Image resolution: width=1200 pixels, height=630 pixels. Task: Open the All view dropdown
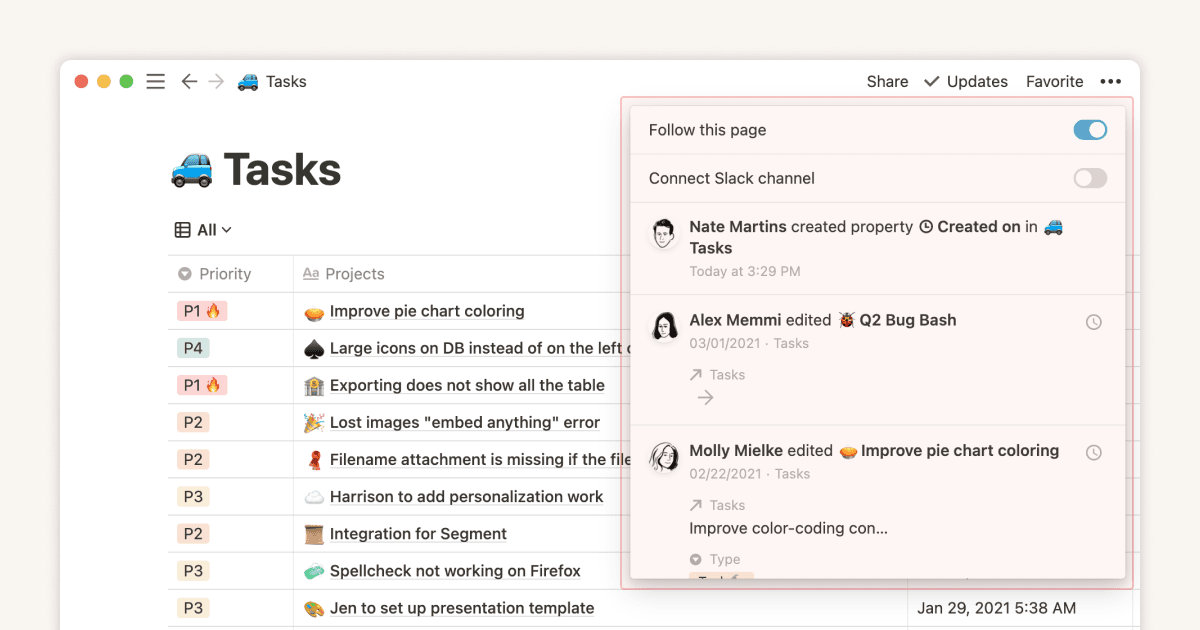[x=203, y=229]
